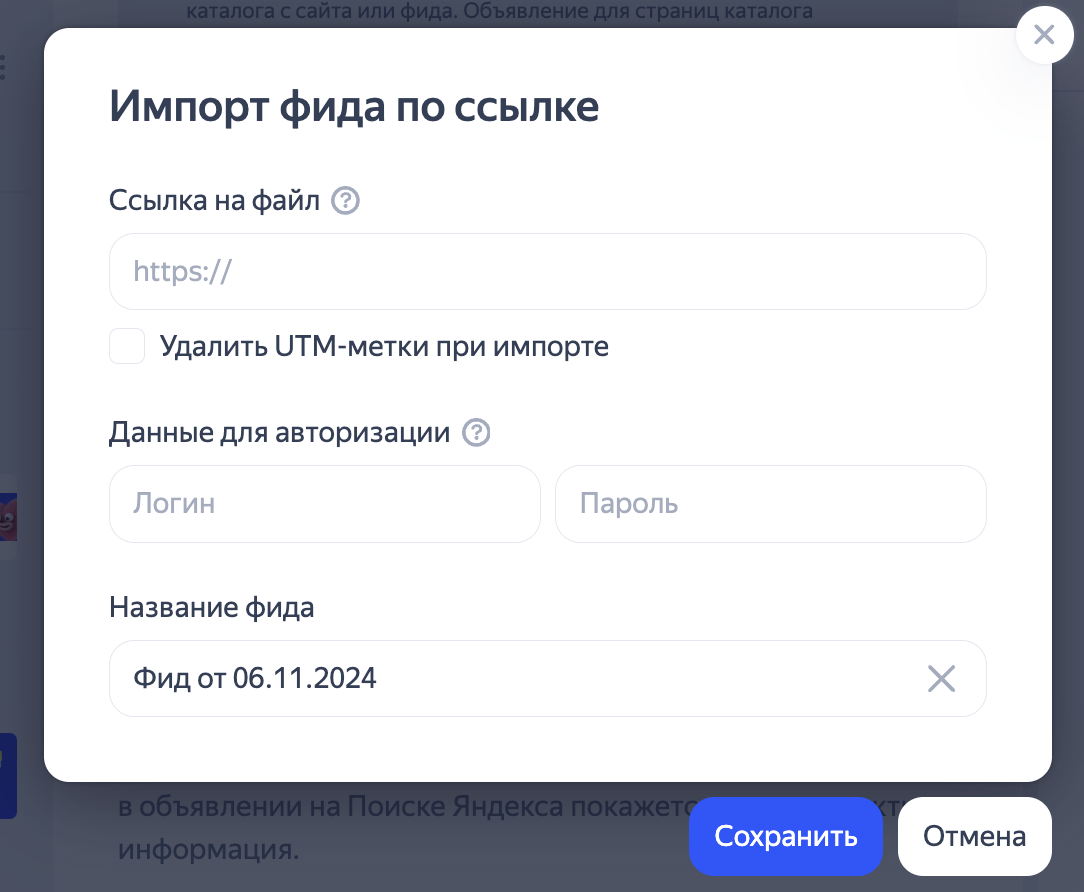
Task: Focus the https:// file link field
Action: (548, 272)
